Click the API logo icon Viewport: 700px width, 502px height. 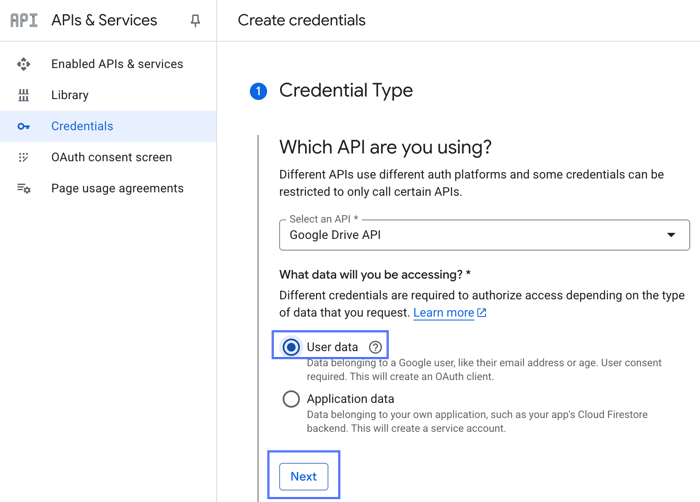(24, 20)
